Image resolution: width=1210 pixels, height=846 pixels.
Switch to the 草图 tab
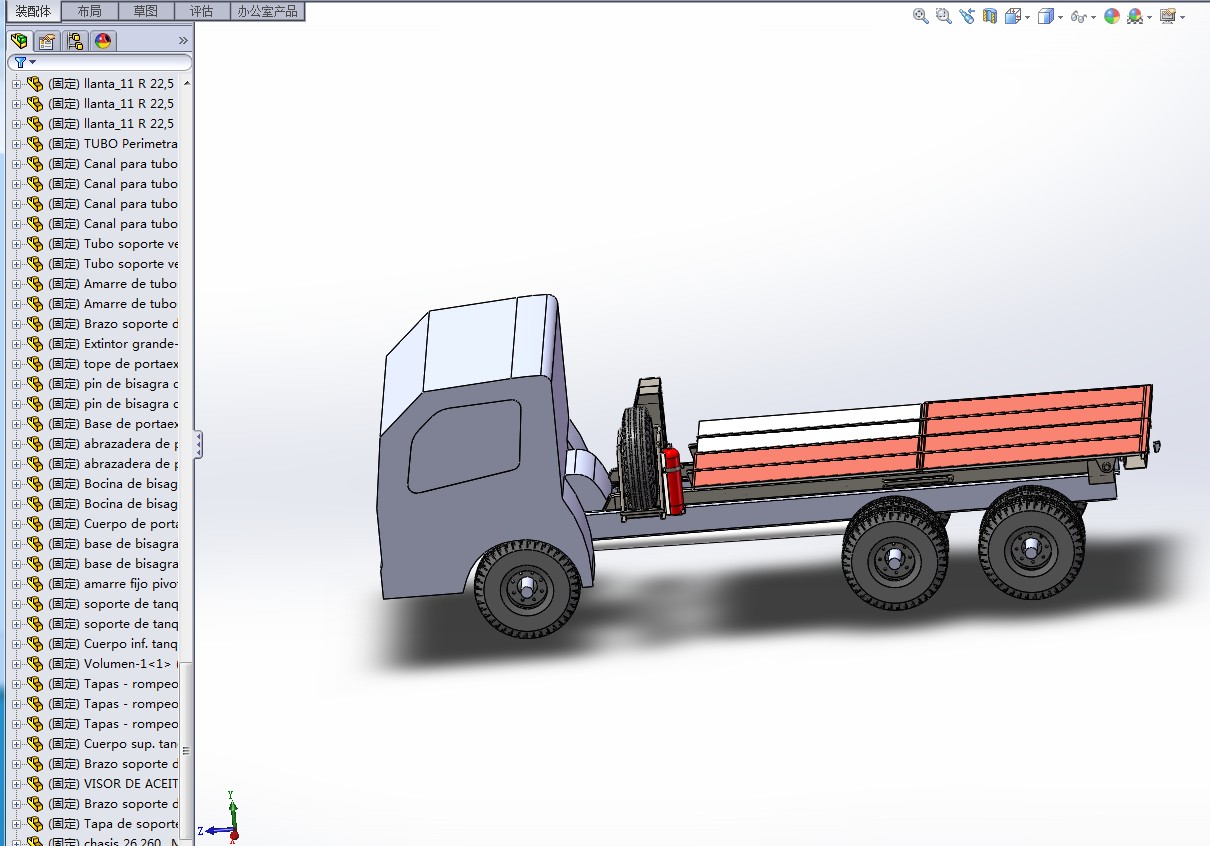[145, 11]
